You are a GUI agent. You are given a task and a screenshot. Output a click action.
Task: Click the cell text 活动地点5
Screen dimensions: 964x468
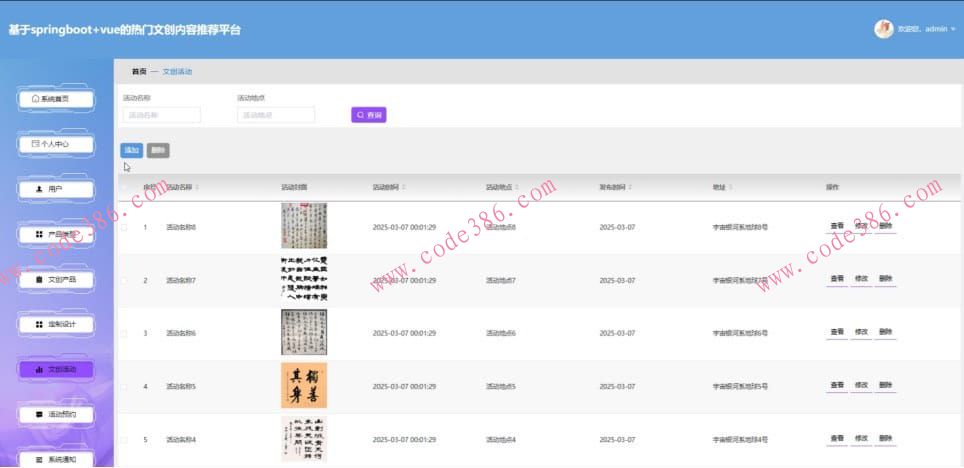pos(501,387)
